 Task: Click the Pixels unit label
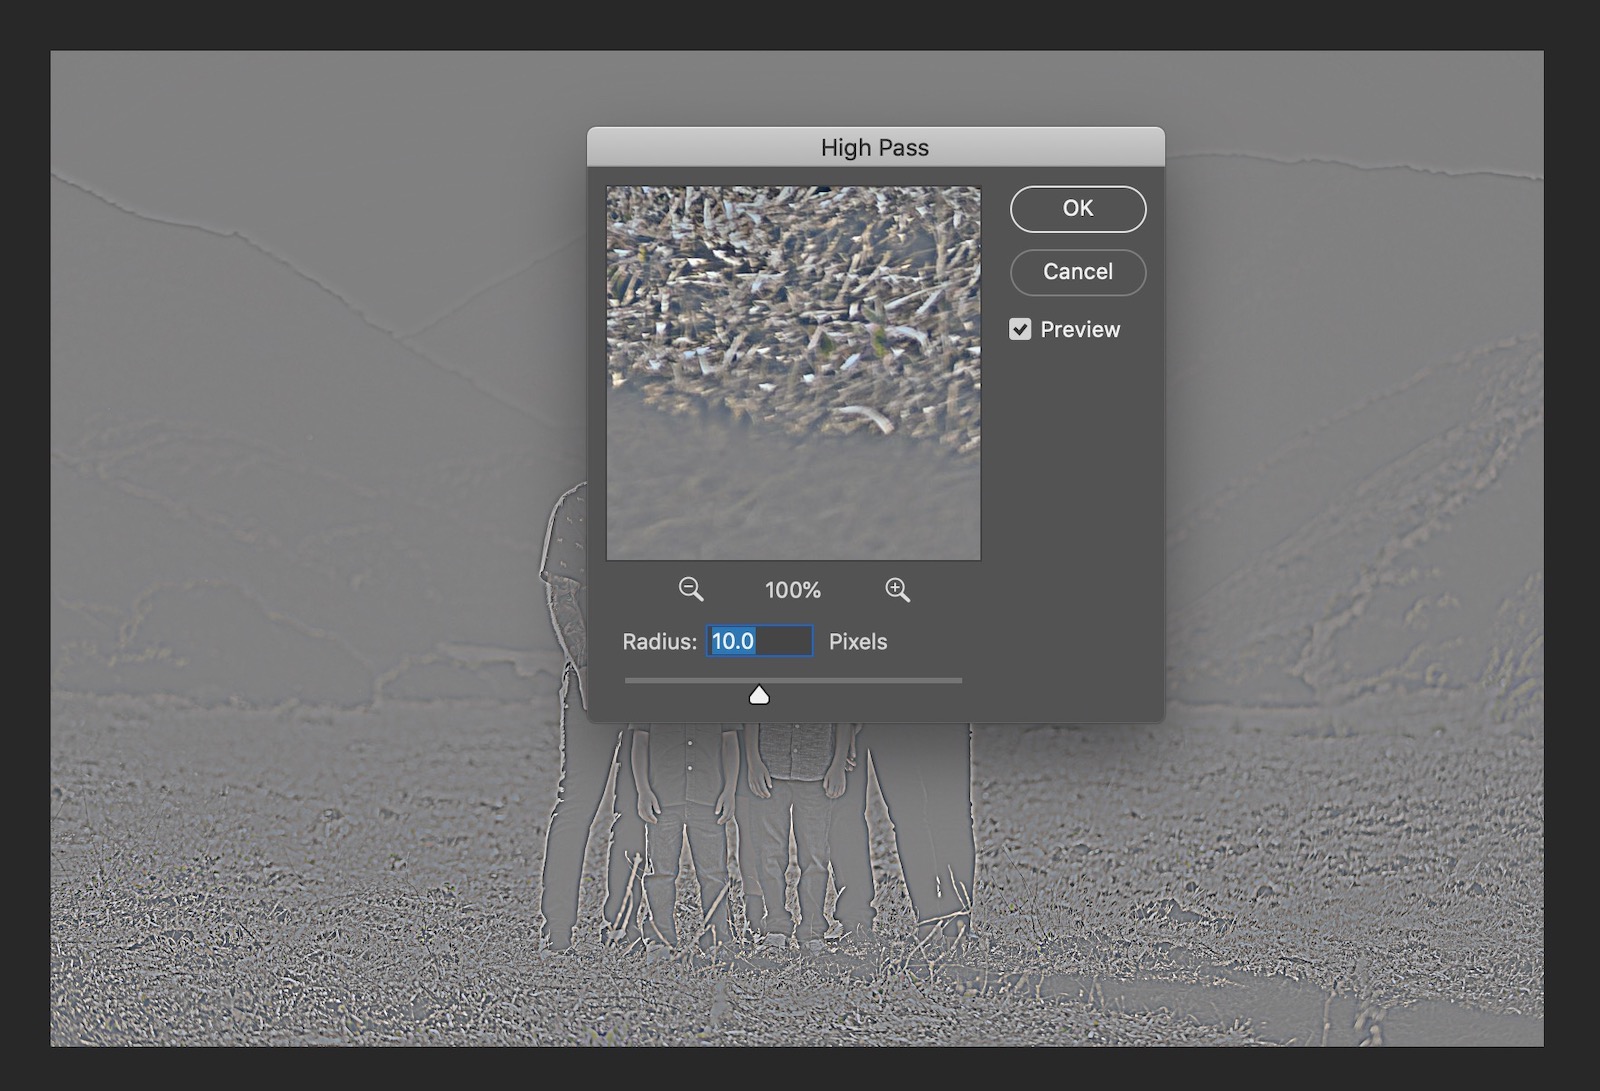click(x=858, y=641)
